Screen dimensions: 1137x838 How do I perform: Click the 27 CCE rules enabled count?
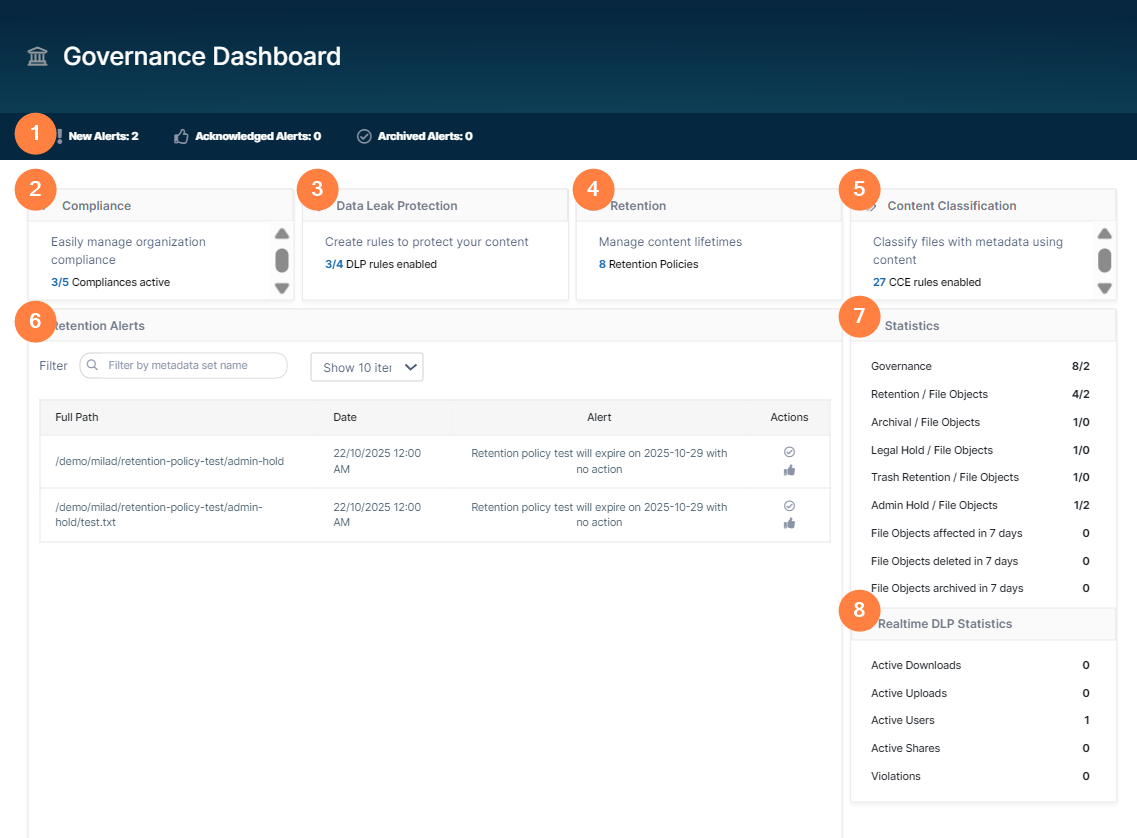click(x=879, y=283)
